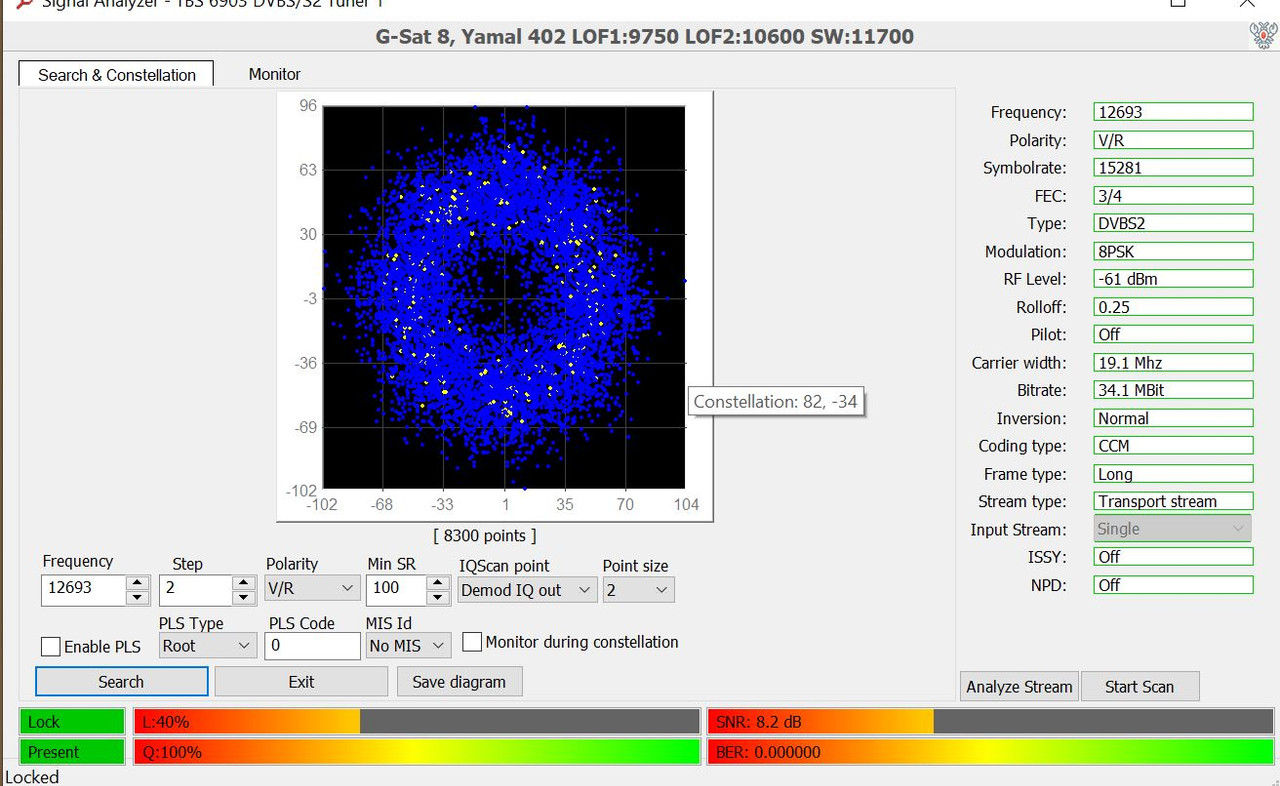Click the Rolloff 0.25 value
The height and width of the screenshot is (786, 1280).
pyautogui.click(x=1172, y=307)
